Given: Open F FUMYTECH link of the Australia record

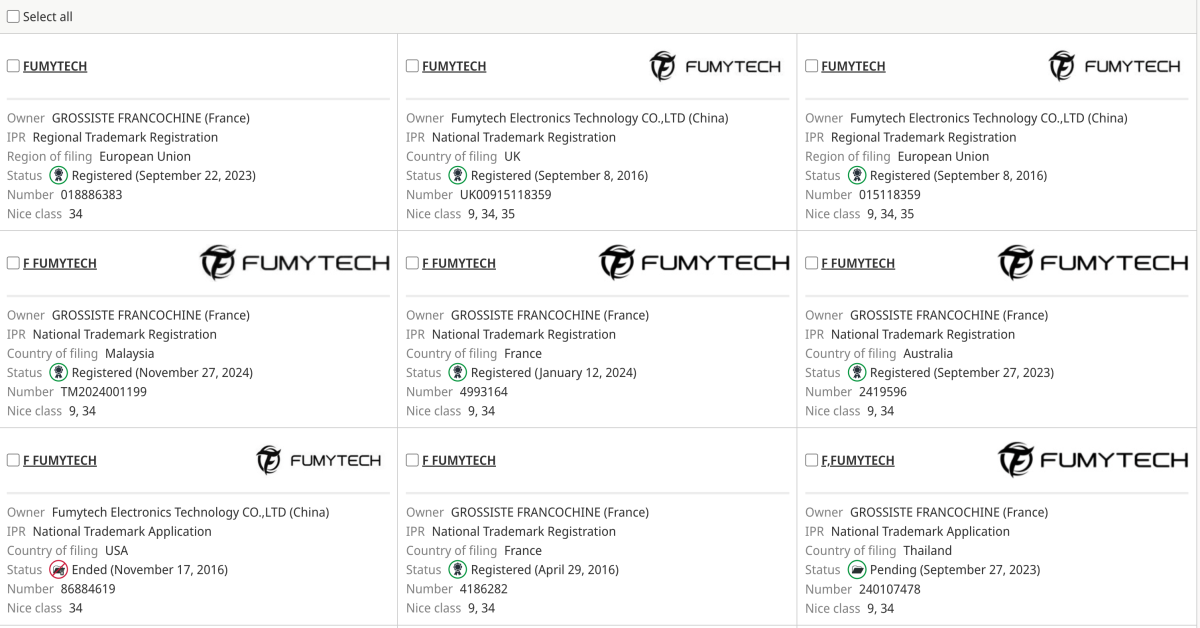Looking at the screenshot, I should (x=858, y=264).
